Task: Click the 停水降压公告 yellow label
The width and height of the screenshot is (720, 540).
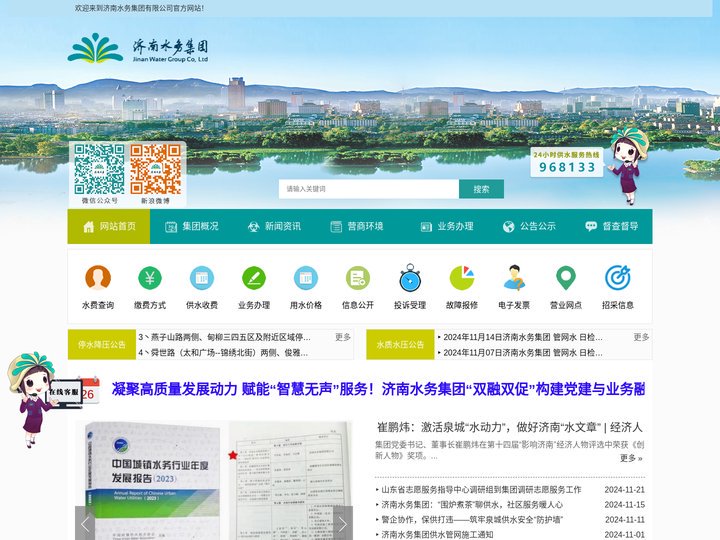Action: click(101, 344)
